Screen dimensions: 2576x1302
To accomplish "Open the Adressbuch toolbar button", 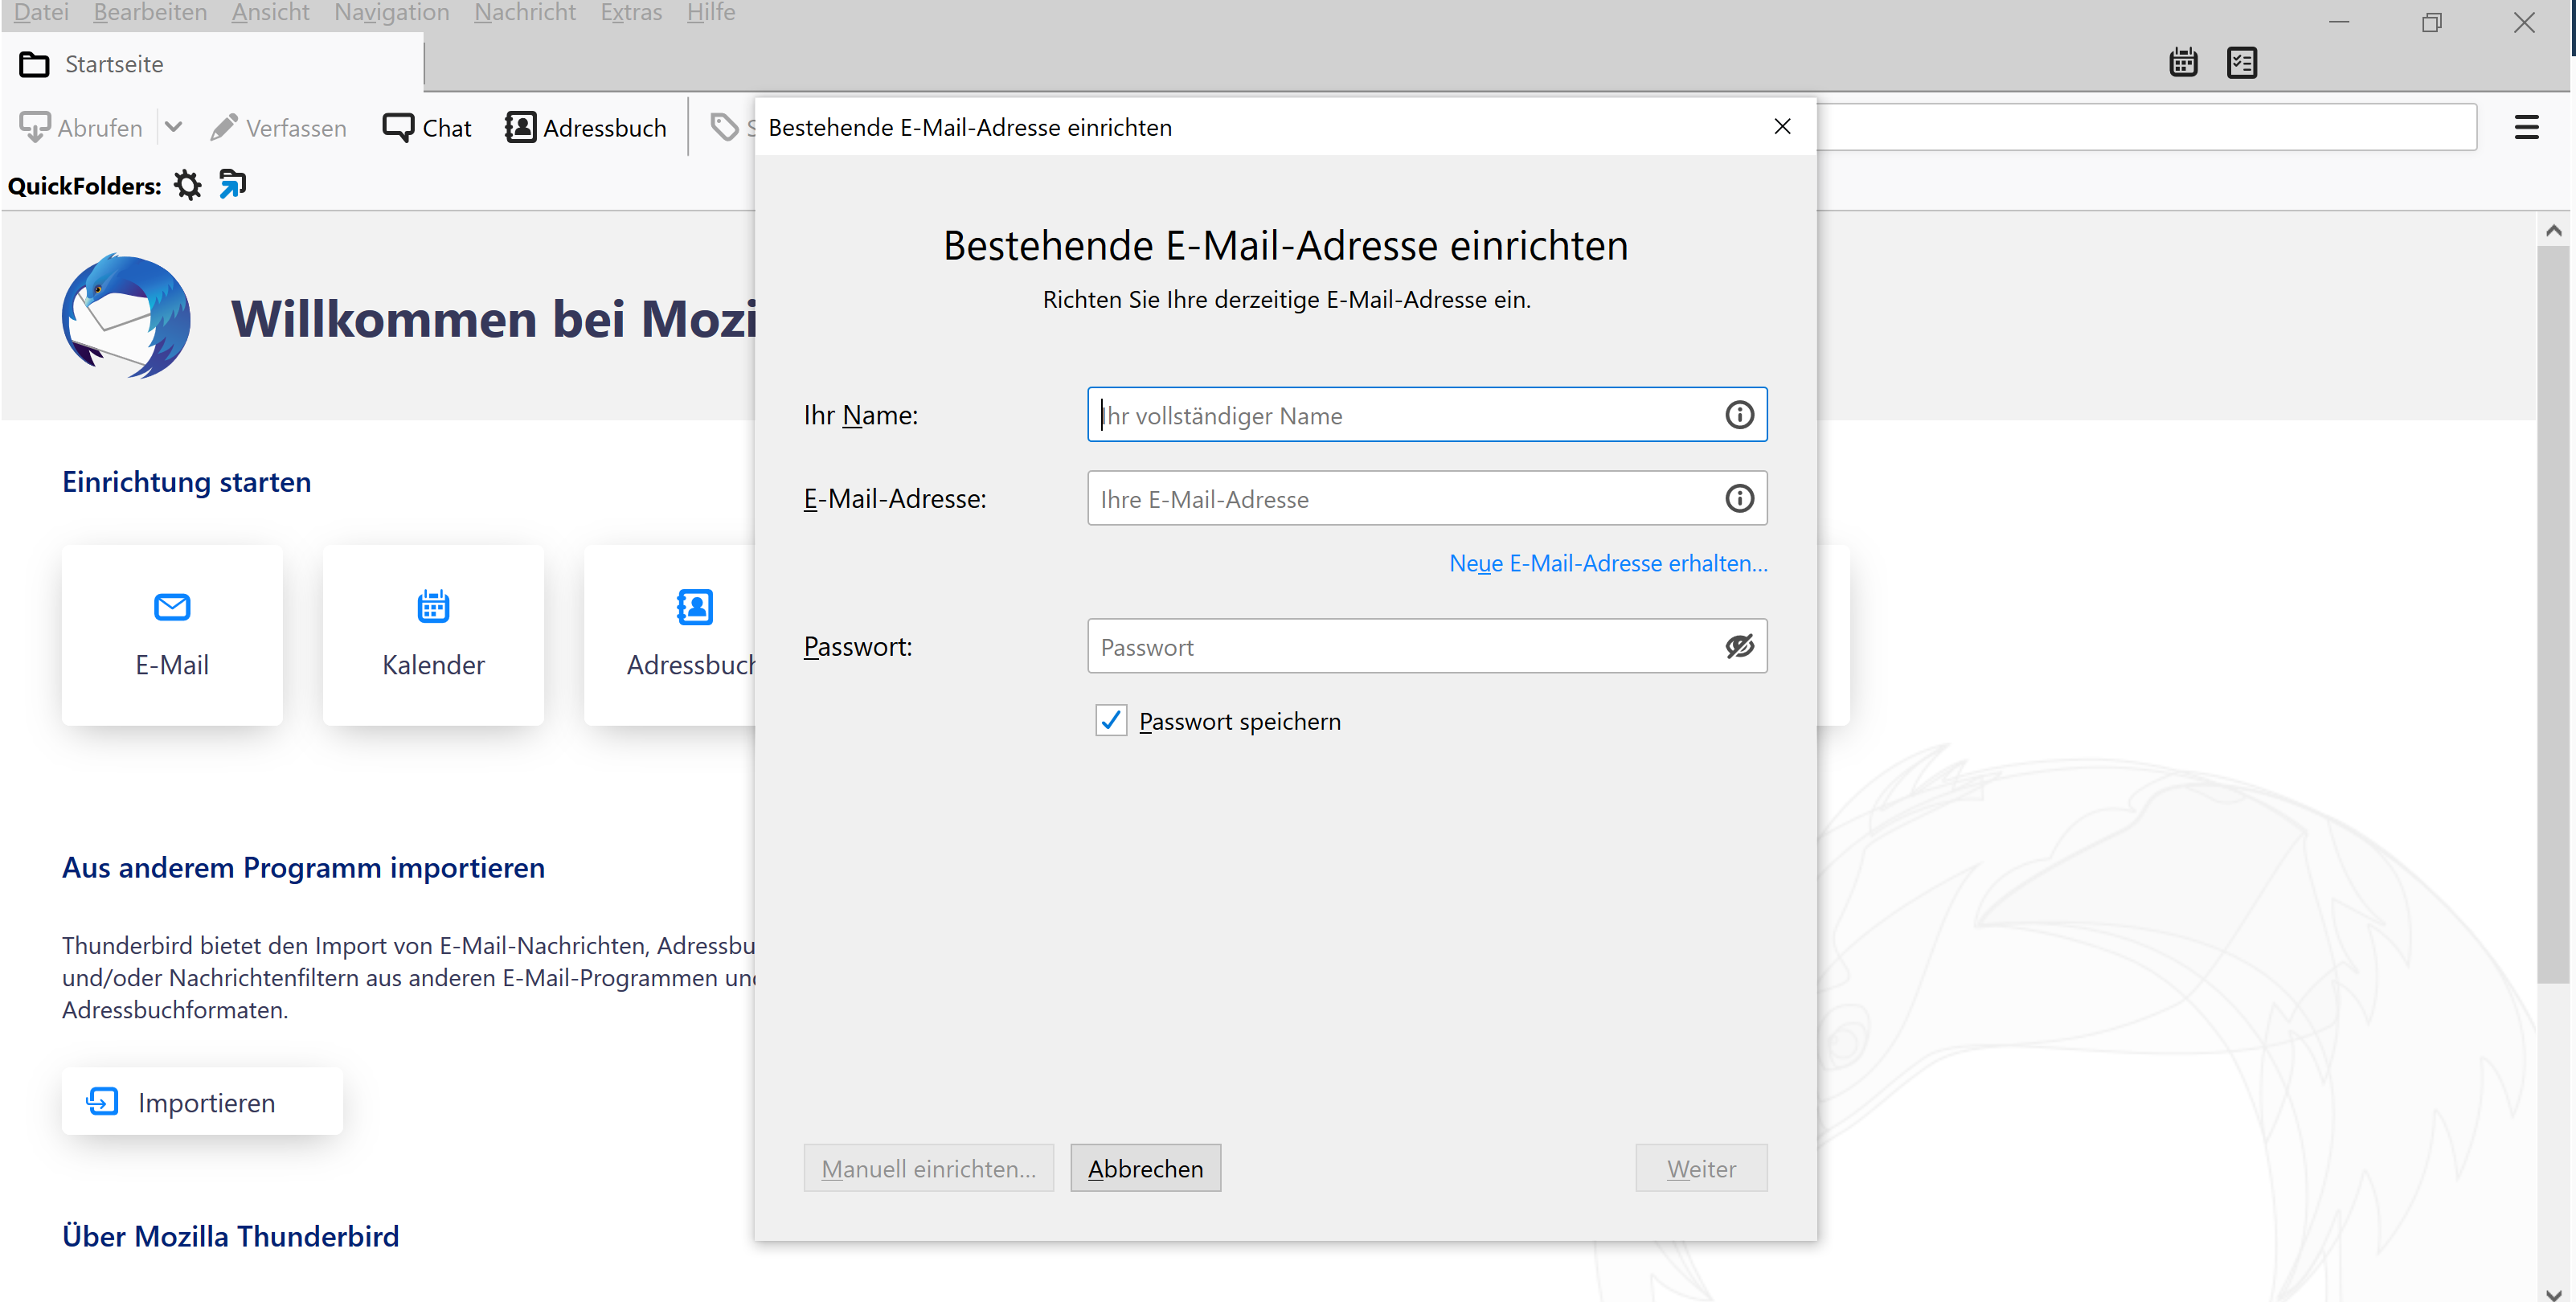I will 586,128.
